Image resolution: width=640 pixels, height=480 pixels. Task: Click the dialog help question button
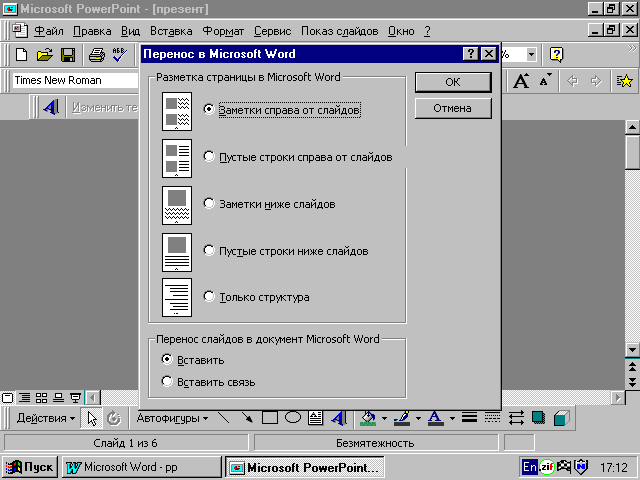pos(471,54)
